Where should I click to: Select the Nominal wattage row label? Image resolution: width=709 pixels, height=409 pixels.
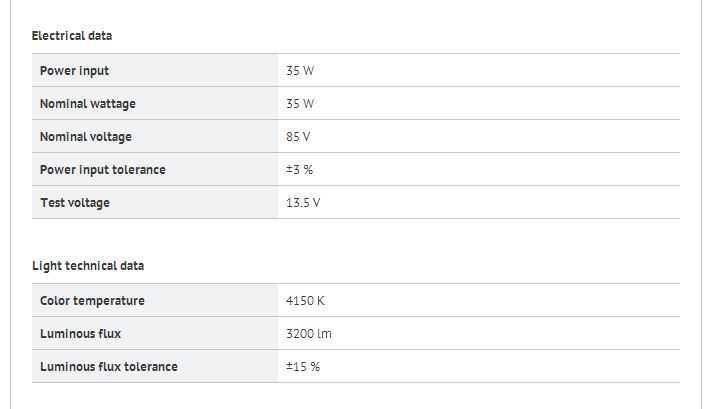(x=88, y=104)
